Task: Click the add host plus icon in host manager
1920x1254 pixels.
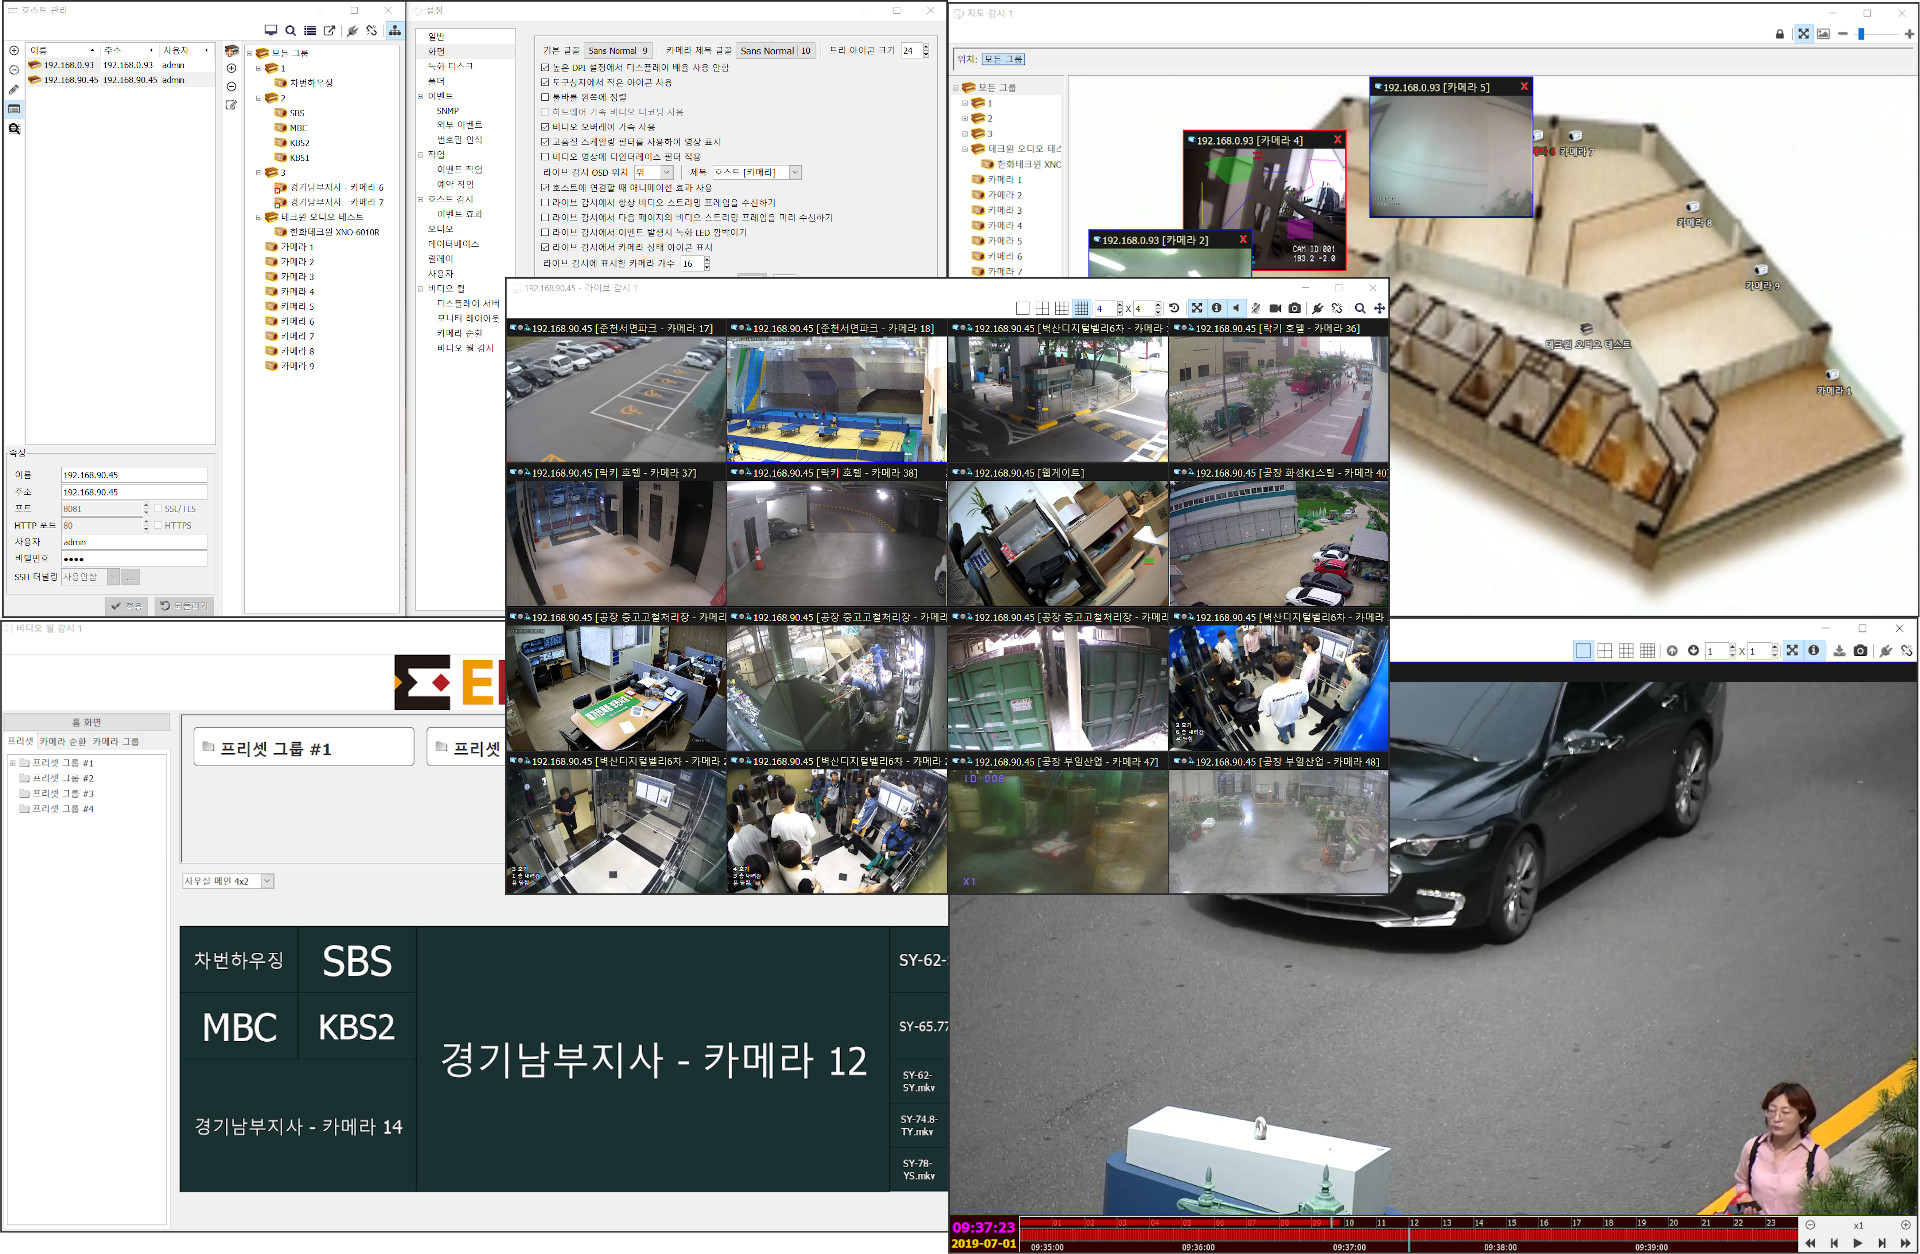Action: click(14, 50)
